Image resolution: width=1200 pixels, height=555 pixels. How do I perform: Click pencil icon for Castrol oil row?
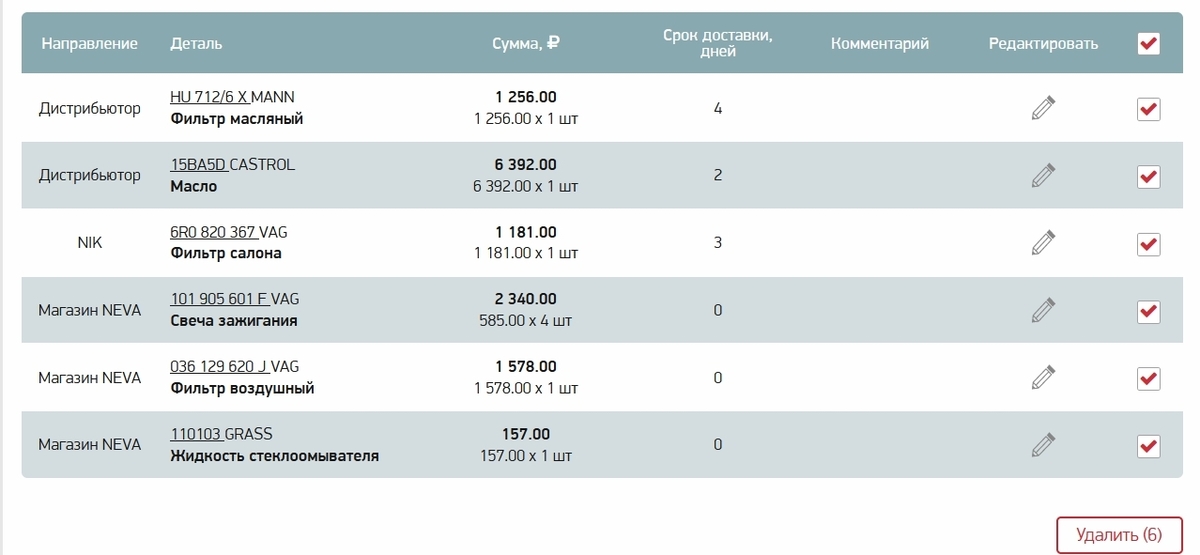1043,175
